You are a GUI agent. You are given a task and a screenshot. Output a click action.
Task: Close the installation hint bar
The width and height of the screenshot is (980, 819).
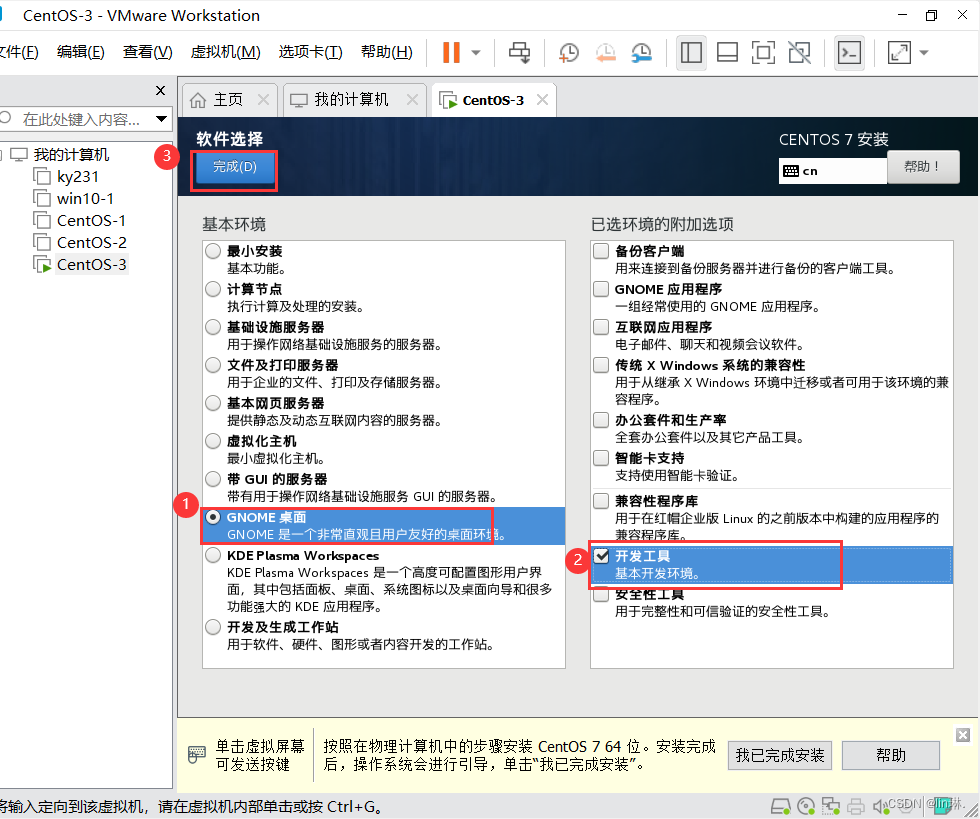coord(963,735)
